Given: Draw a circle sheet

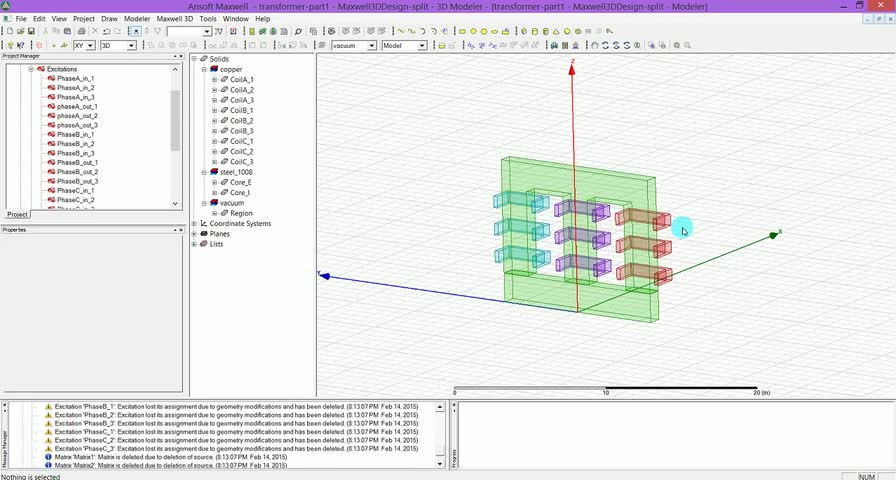Looking at the screenshot, I should pyautogui.click(x=473, y=31).
